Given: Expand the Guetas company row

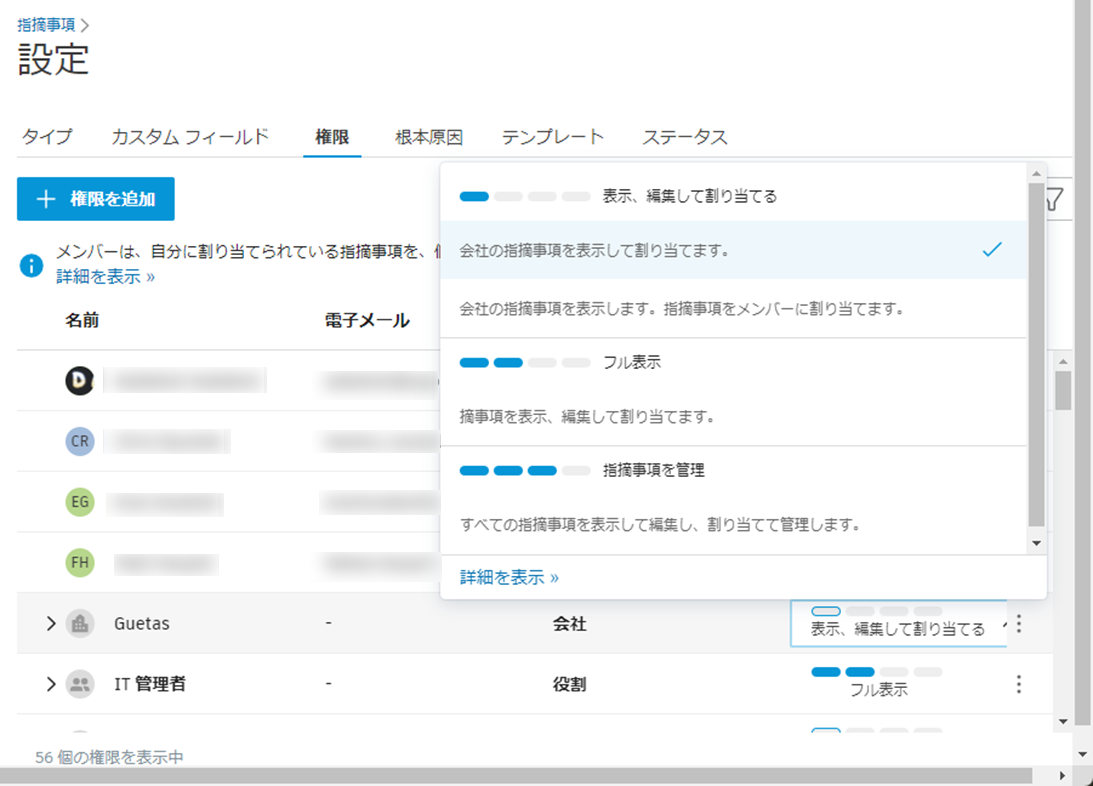Looking at the screenshot, I should [50, 624].
